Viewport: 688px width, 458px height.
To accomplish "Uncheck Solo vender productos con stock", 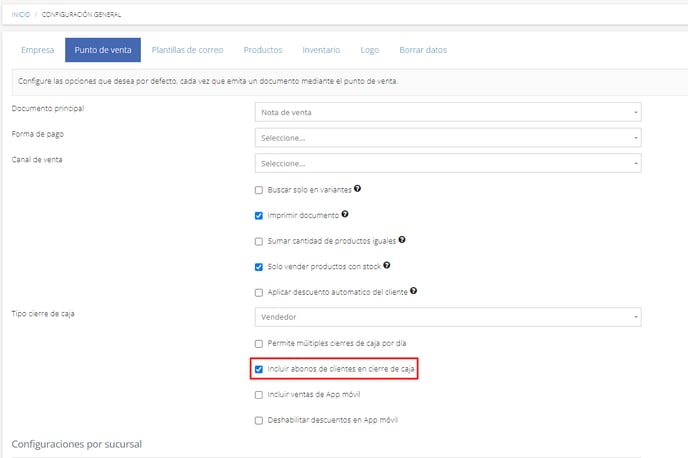I will [x=259, y=267].
